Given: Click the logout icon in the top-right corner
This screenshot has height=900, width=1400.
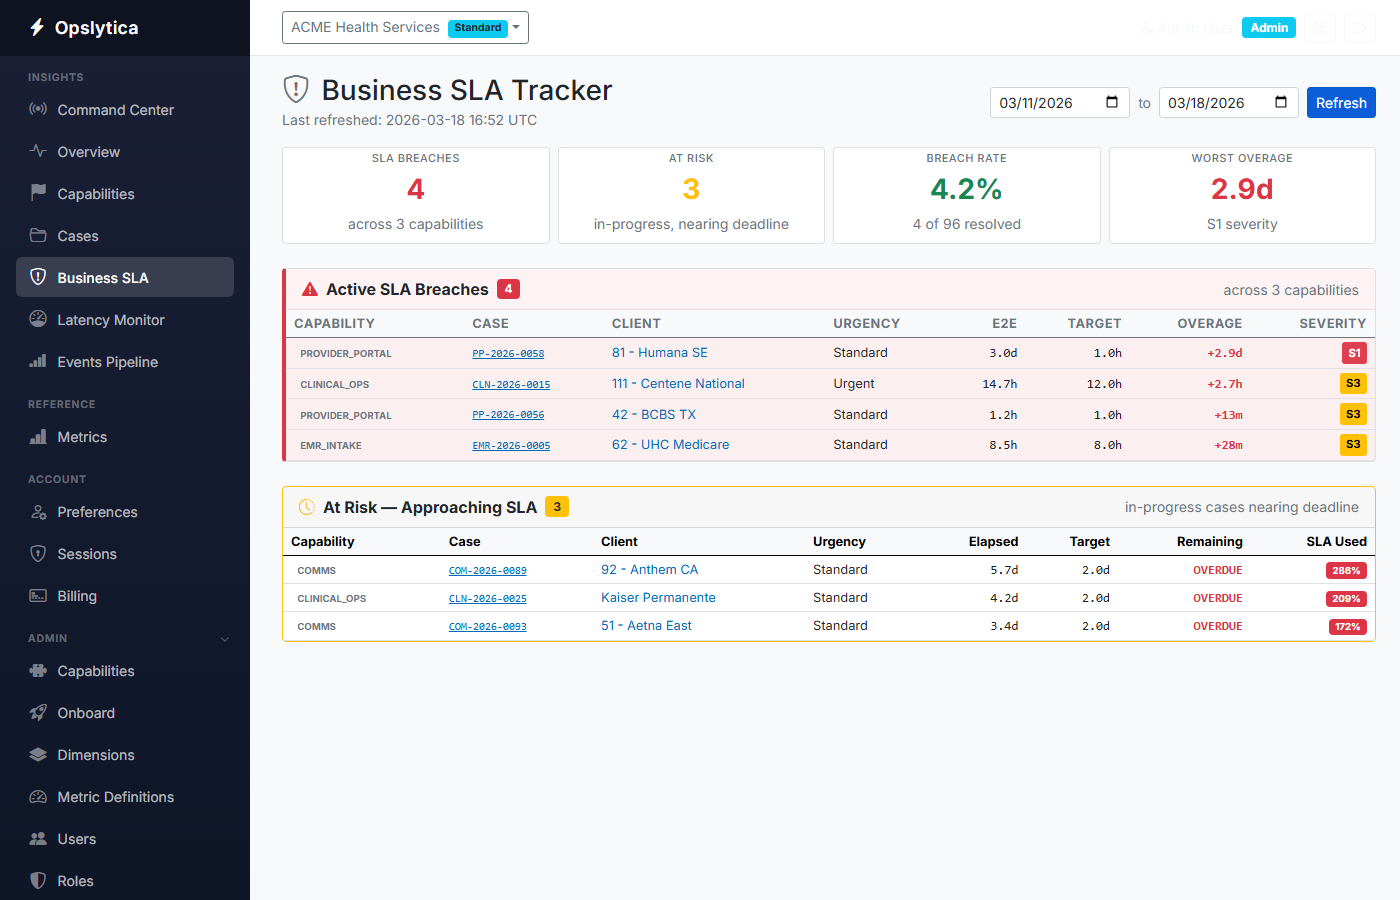Looking at the screenshot, I should [1360, 27].
